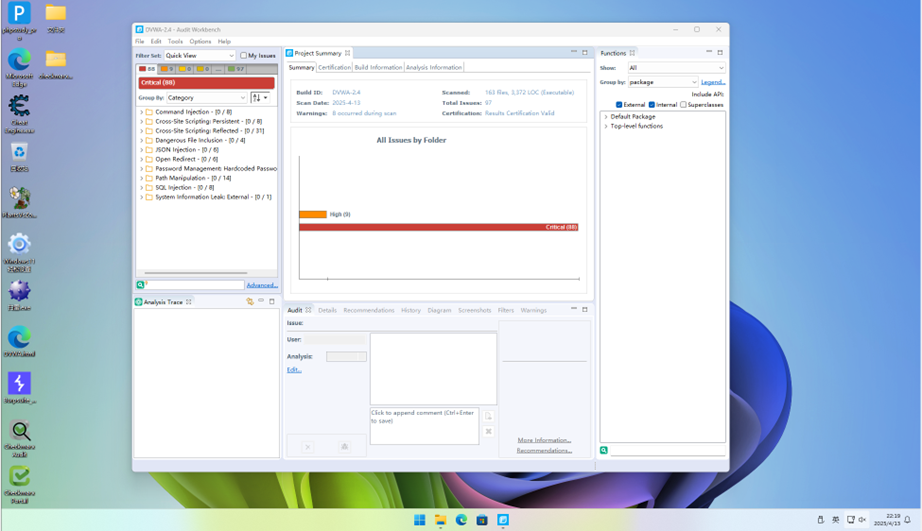Click the append comment text box
Viewport: 922px width, 531px height.
[x=424, y=426]
